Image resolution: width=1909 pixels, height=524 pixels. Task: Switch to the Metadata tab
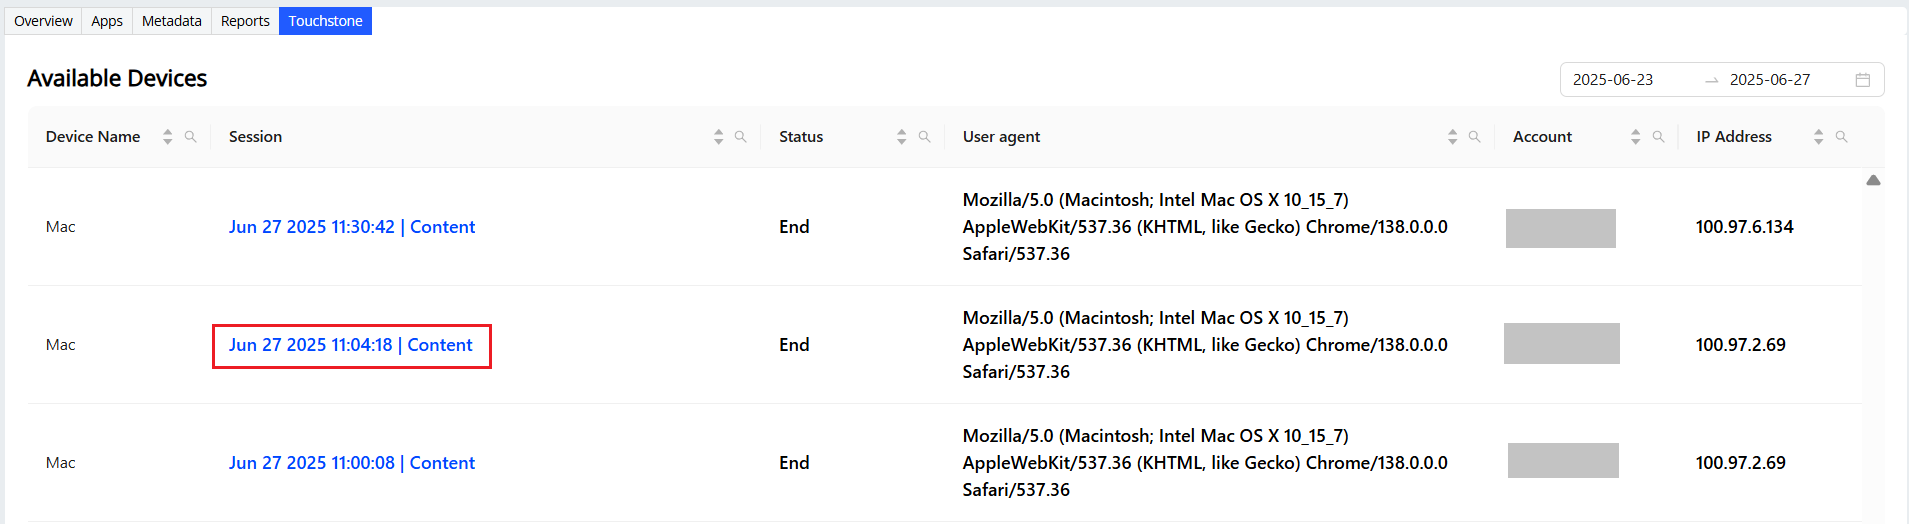coord(172,21)
